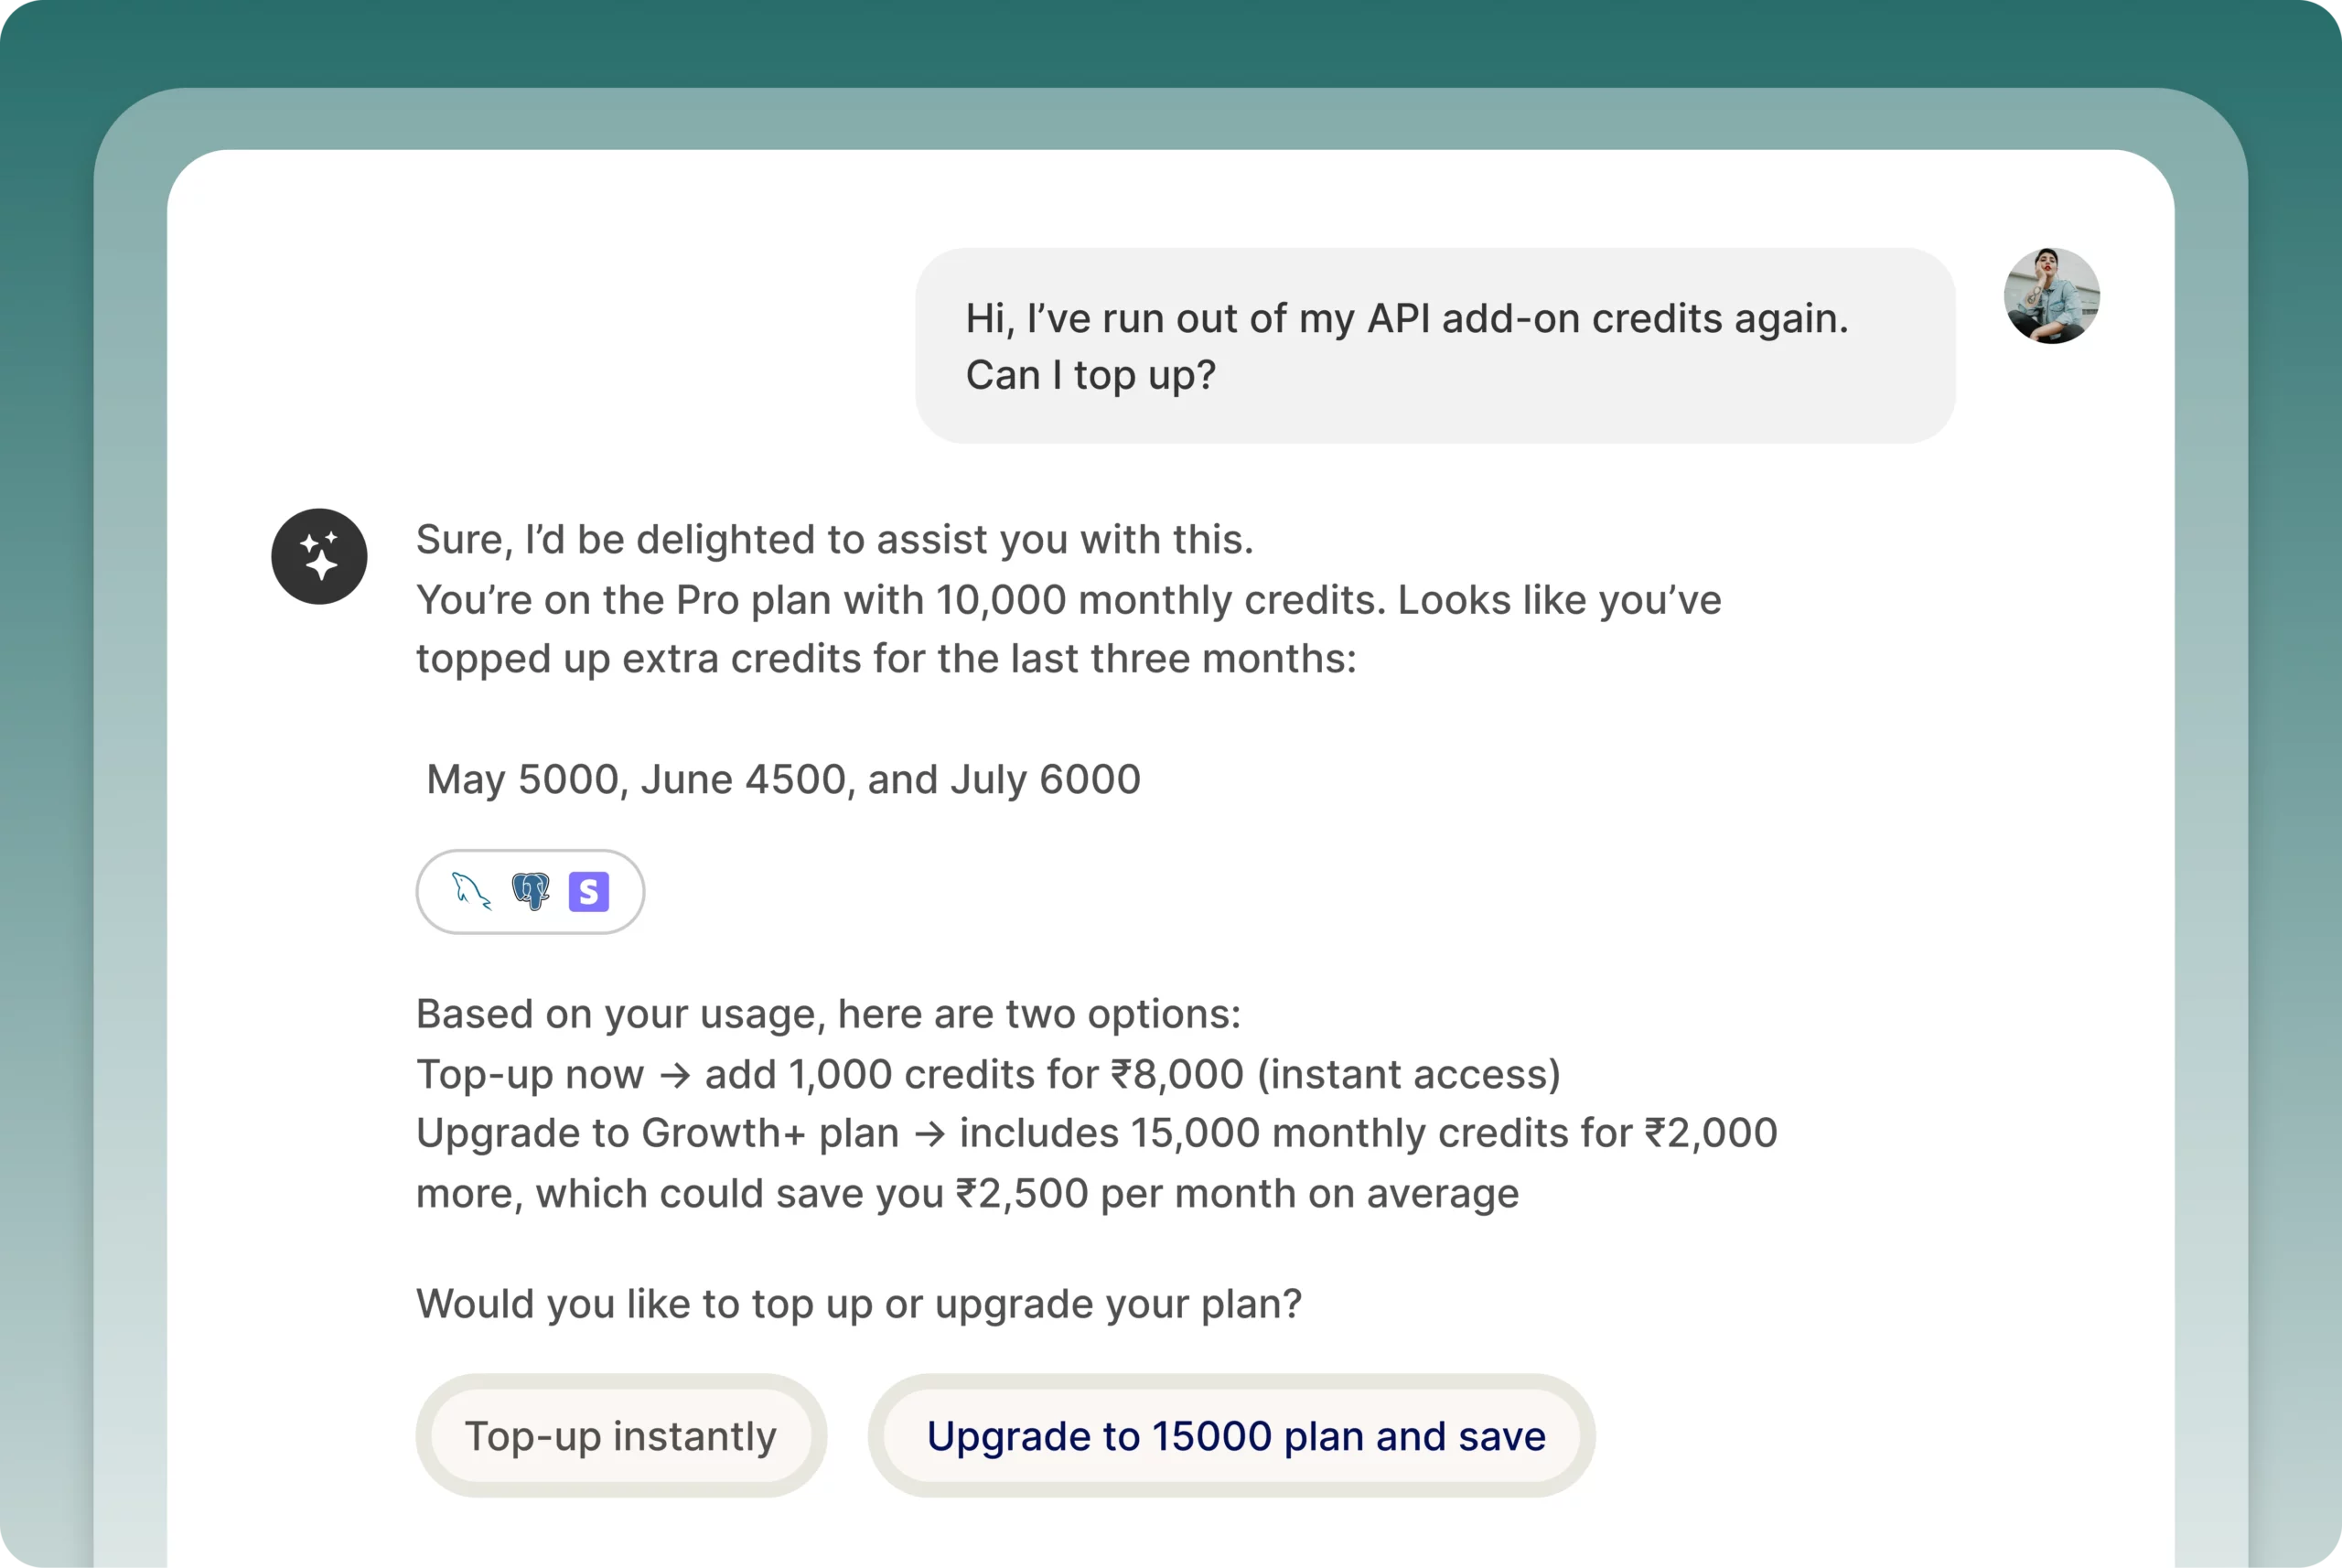
Task: Select the AI response message text
Action: [x=1067, y=598]
